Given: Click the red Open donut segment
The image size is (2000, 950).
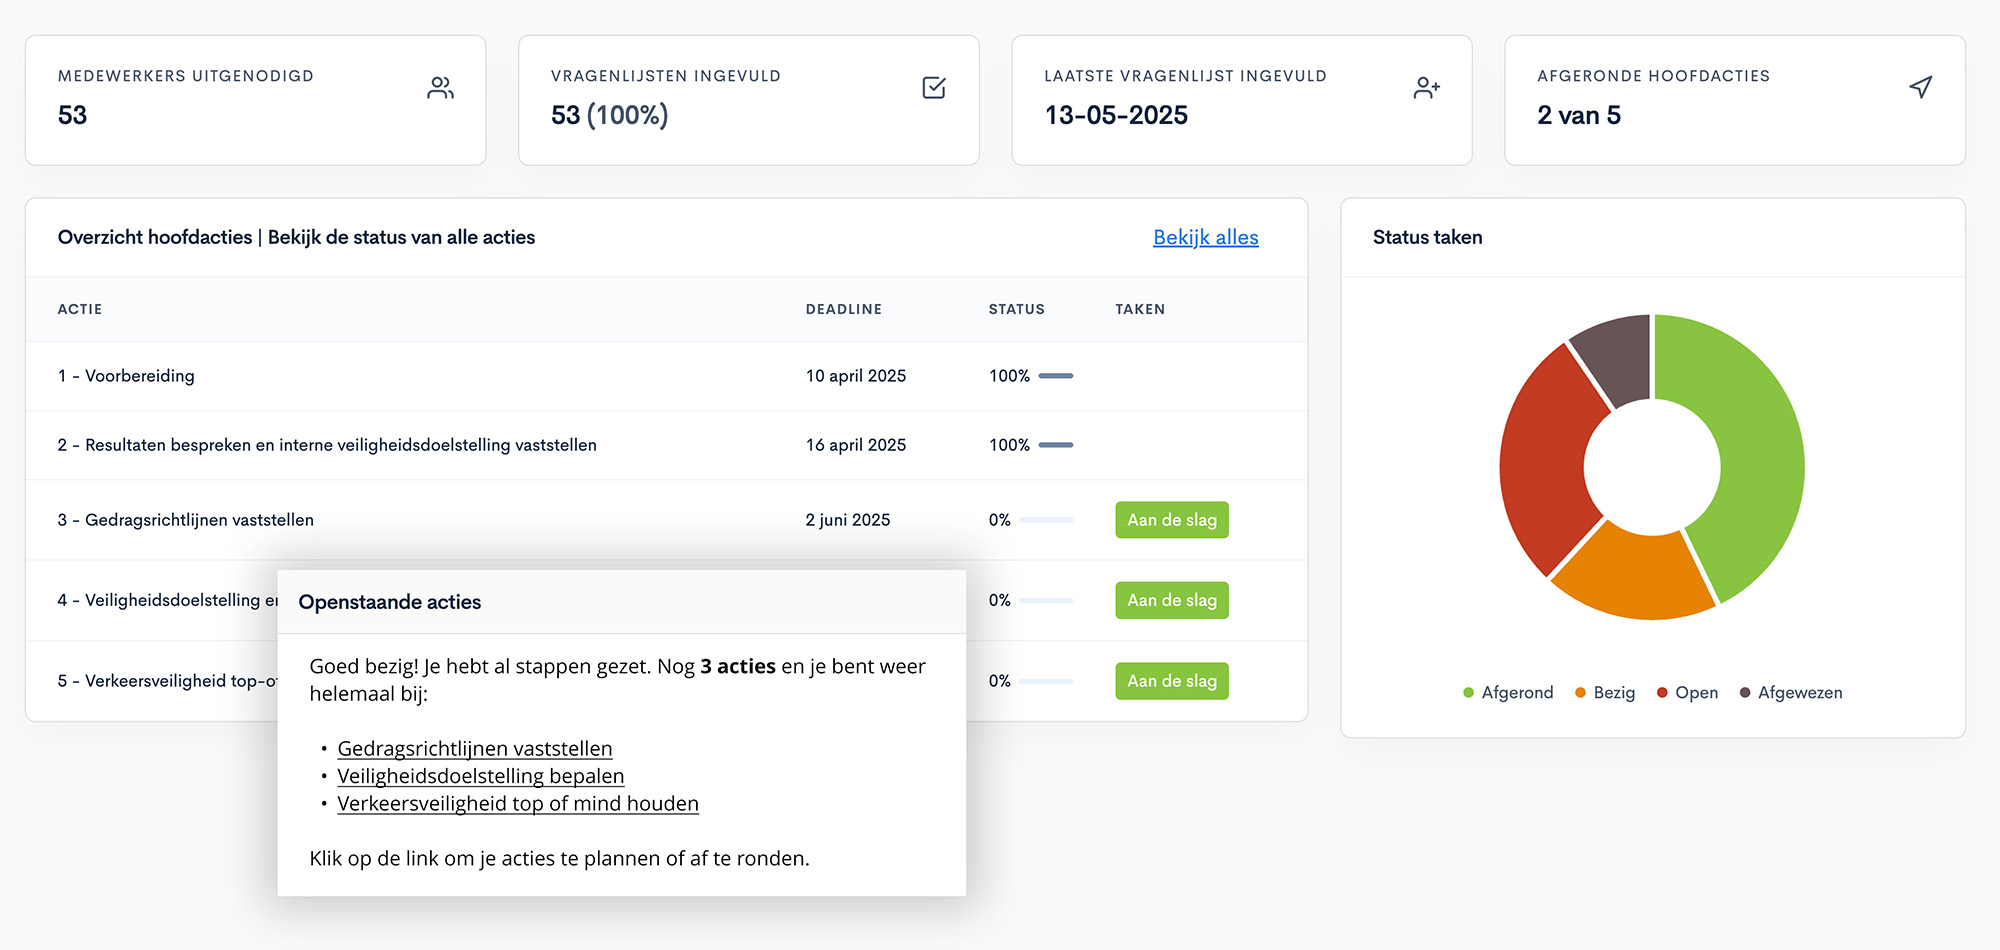Looking at the screenshot, I should pos(1545,460).
